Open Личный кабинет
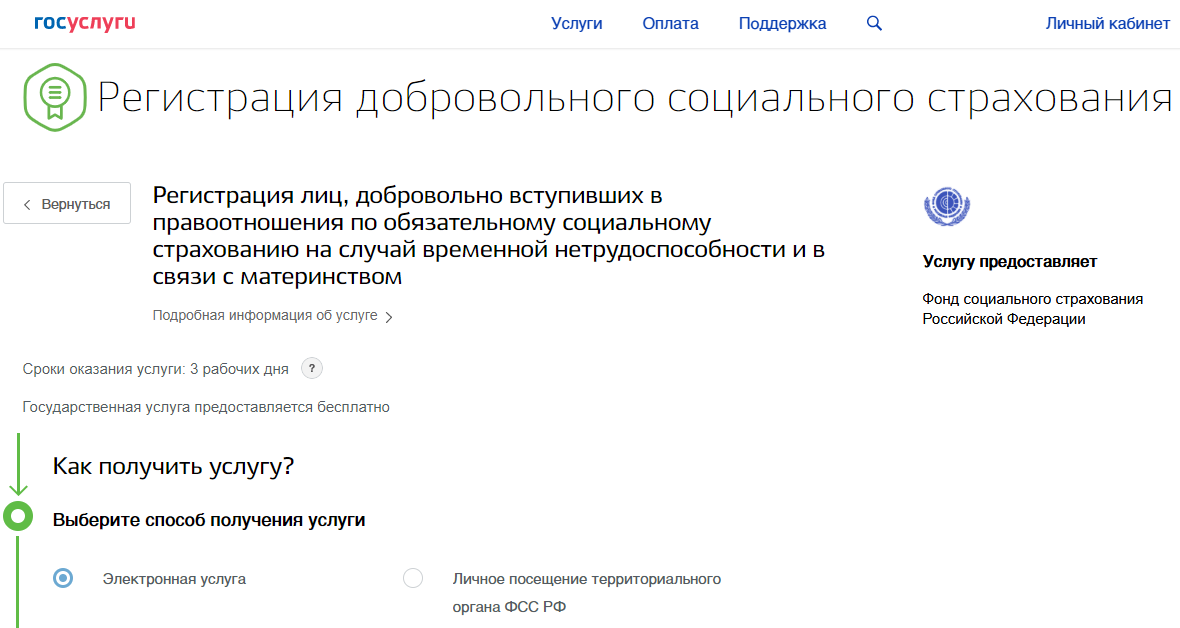Viewport: 1180px width, 628px height. pyautogui.click(x=1107, y=24)
